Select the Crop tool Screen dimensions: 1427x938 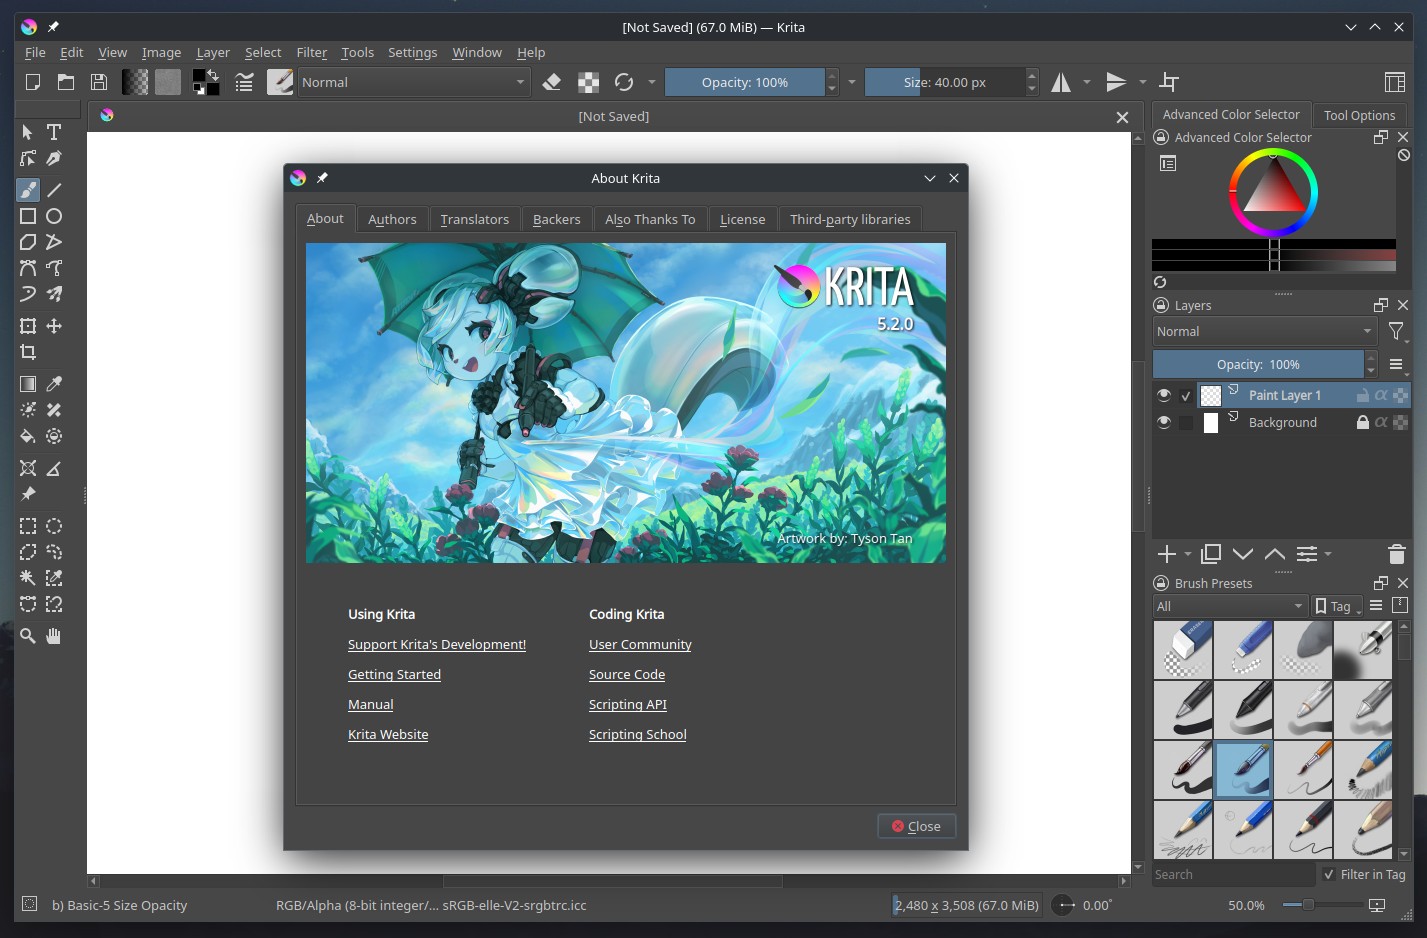tap(28, 352)
